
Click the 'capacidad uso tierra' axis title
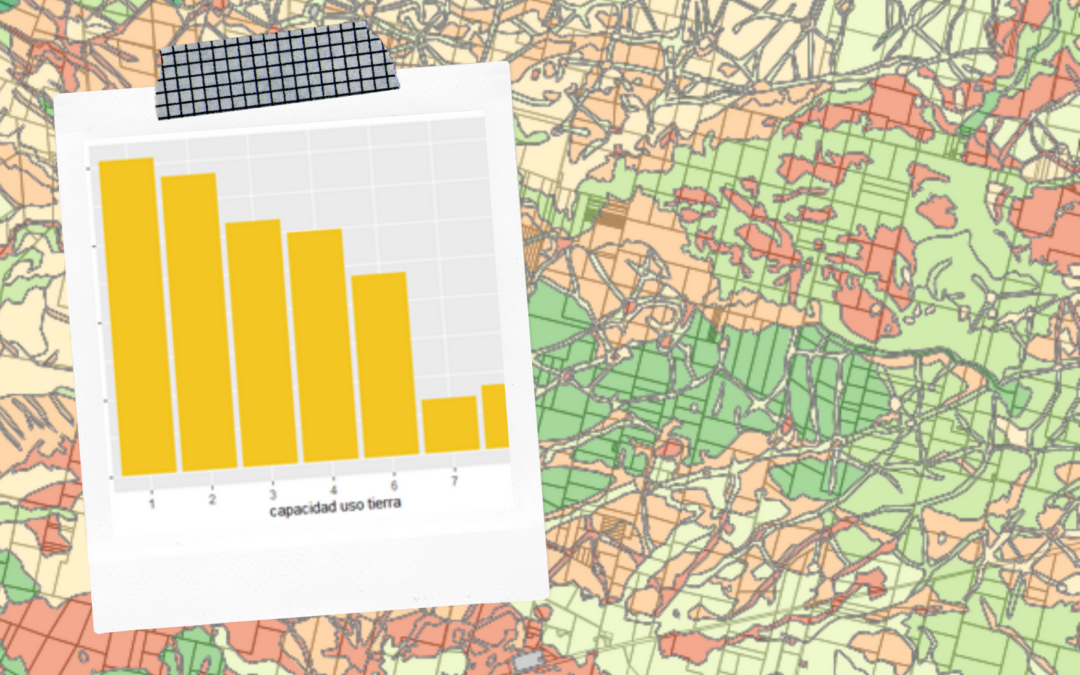click(x=335, y=508)
